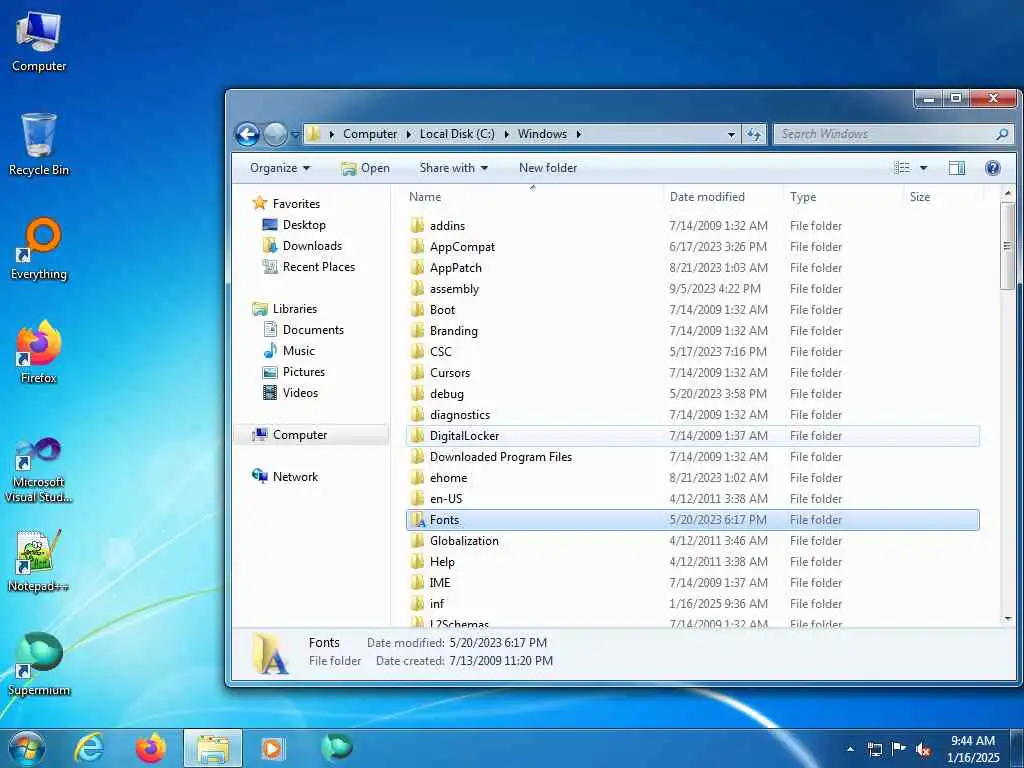Click the search magnifier icon

coord(1002,134)
